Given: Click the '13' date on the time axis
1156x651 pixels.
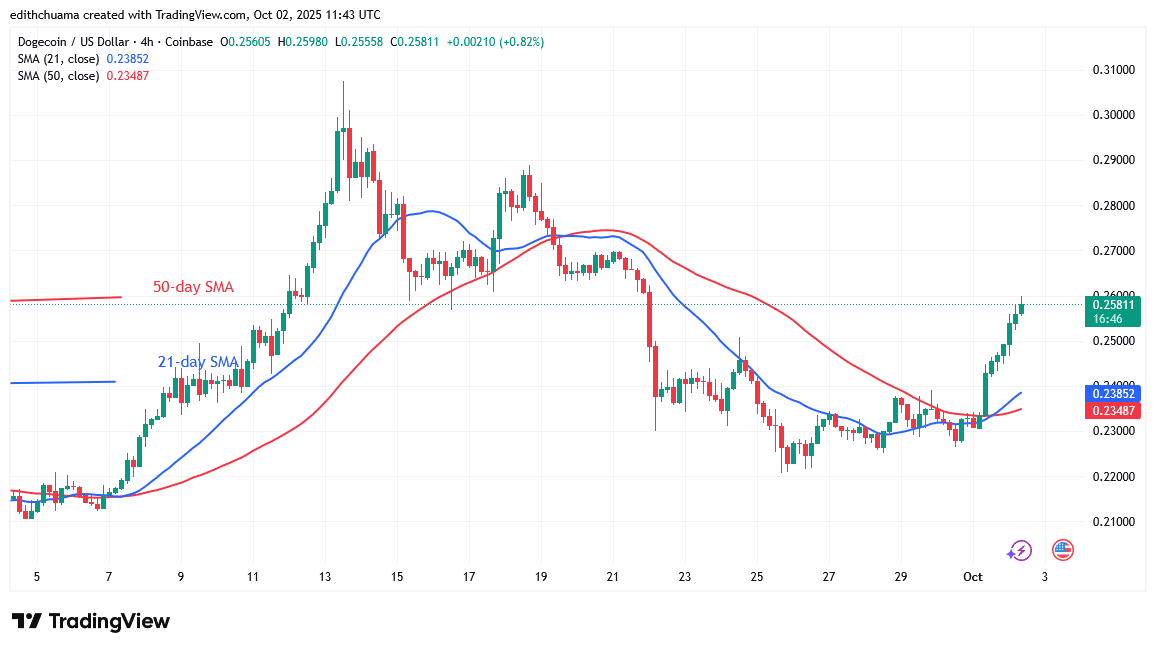Looking at the screenshot, I should coord(325,577).
